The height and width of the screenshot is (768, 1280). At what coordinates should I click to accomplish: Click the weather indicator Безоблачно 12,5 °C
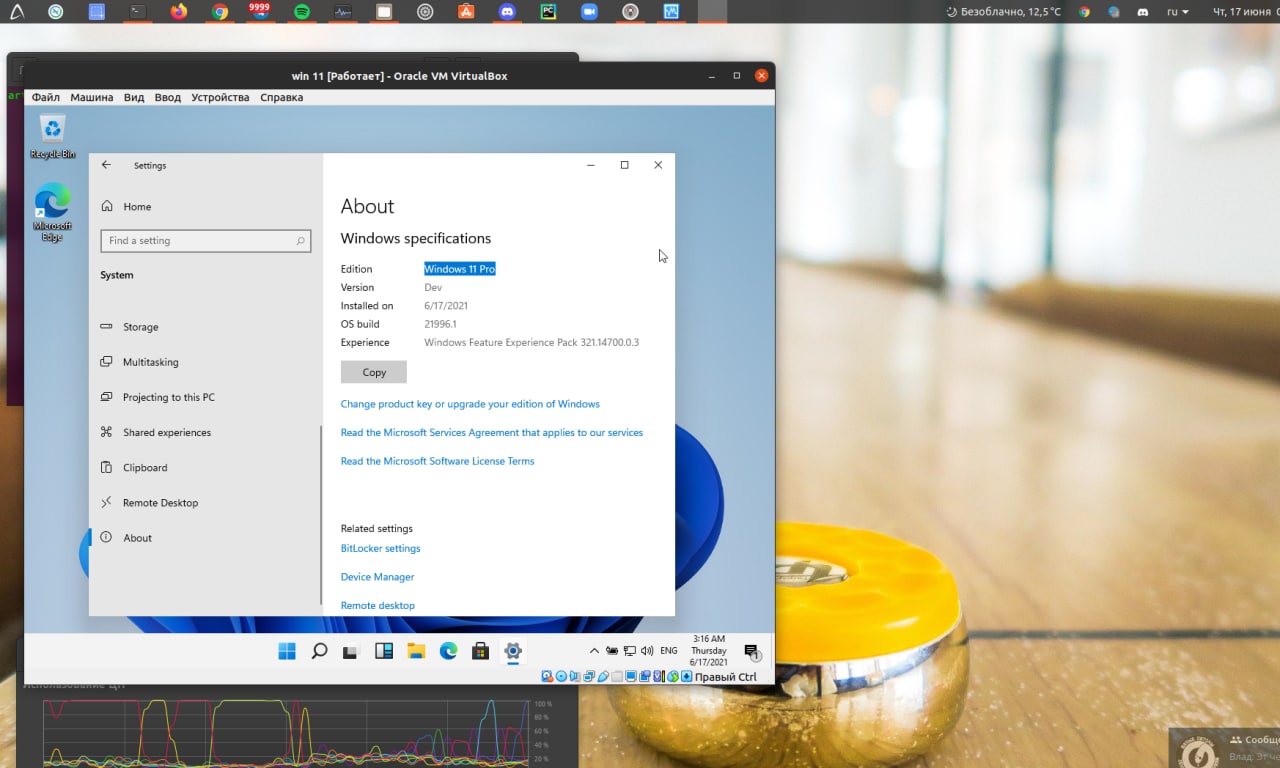(x=1004, y=12)
